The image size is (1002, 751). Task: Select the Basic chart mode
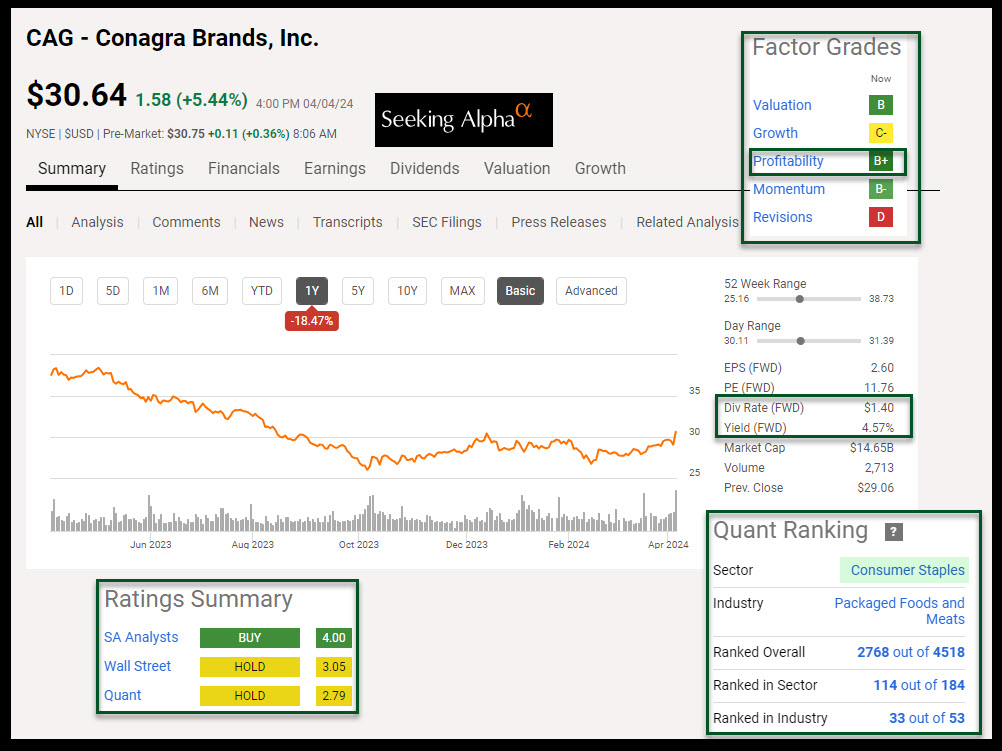click(x=520, y=291)
